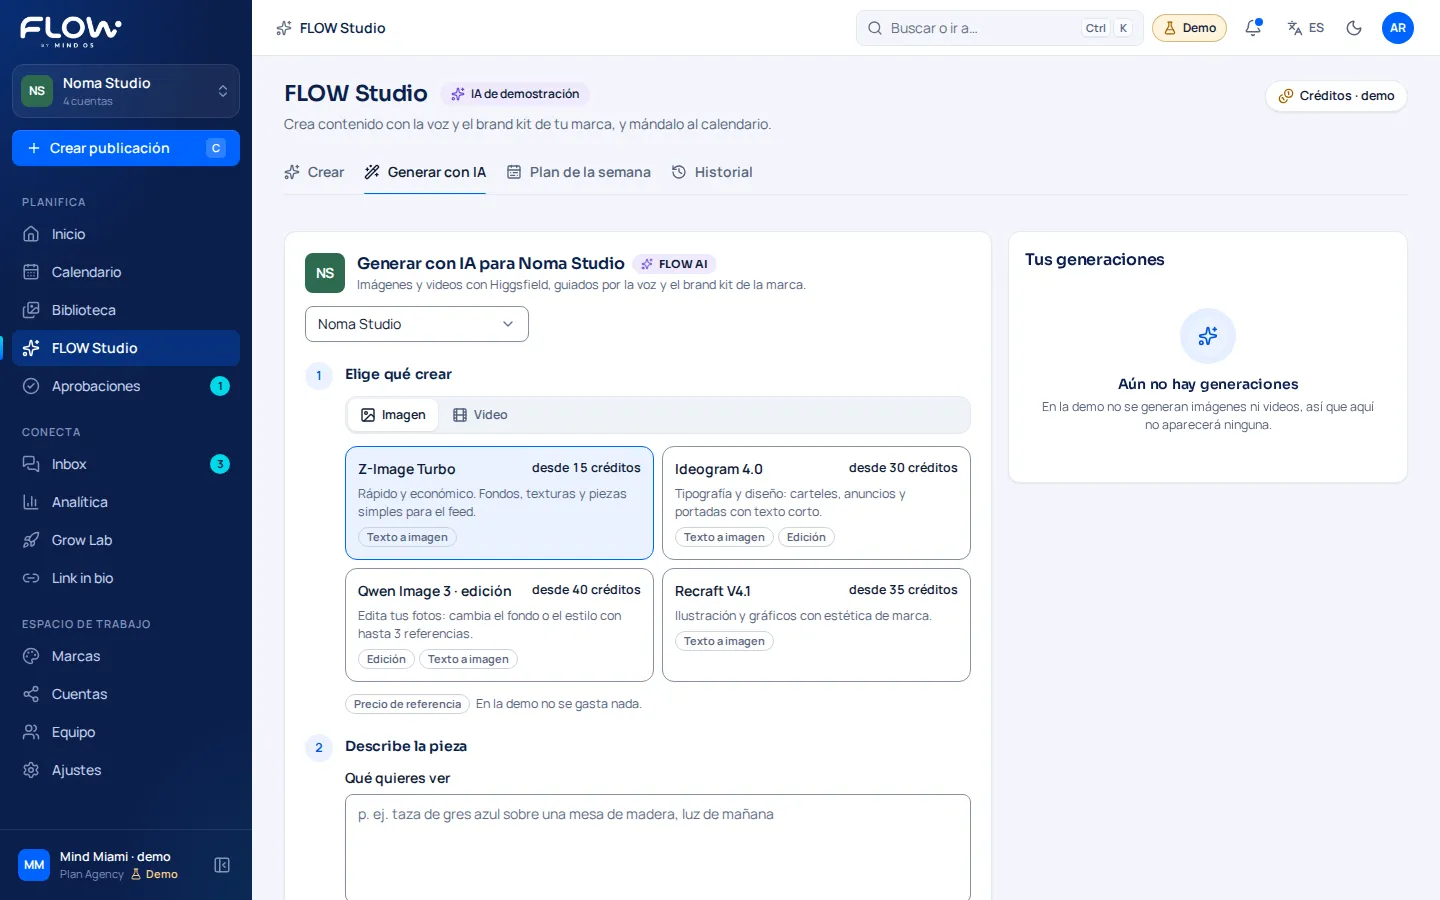Click desde 30 créditos on Ideogram
Image resolution: width=1440 pixels, height=900 pixels.
click(x=903, y=468)
